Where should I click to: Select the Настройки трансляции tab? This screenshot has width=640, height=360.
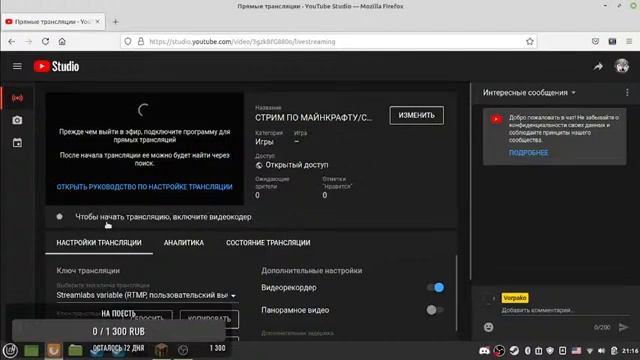tap(99, 242)
